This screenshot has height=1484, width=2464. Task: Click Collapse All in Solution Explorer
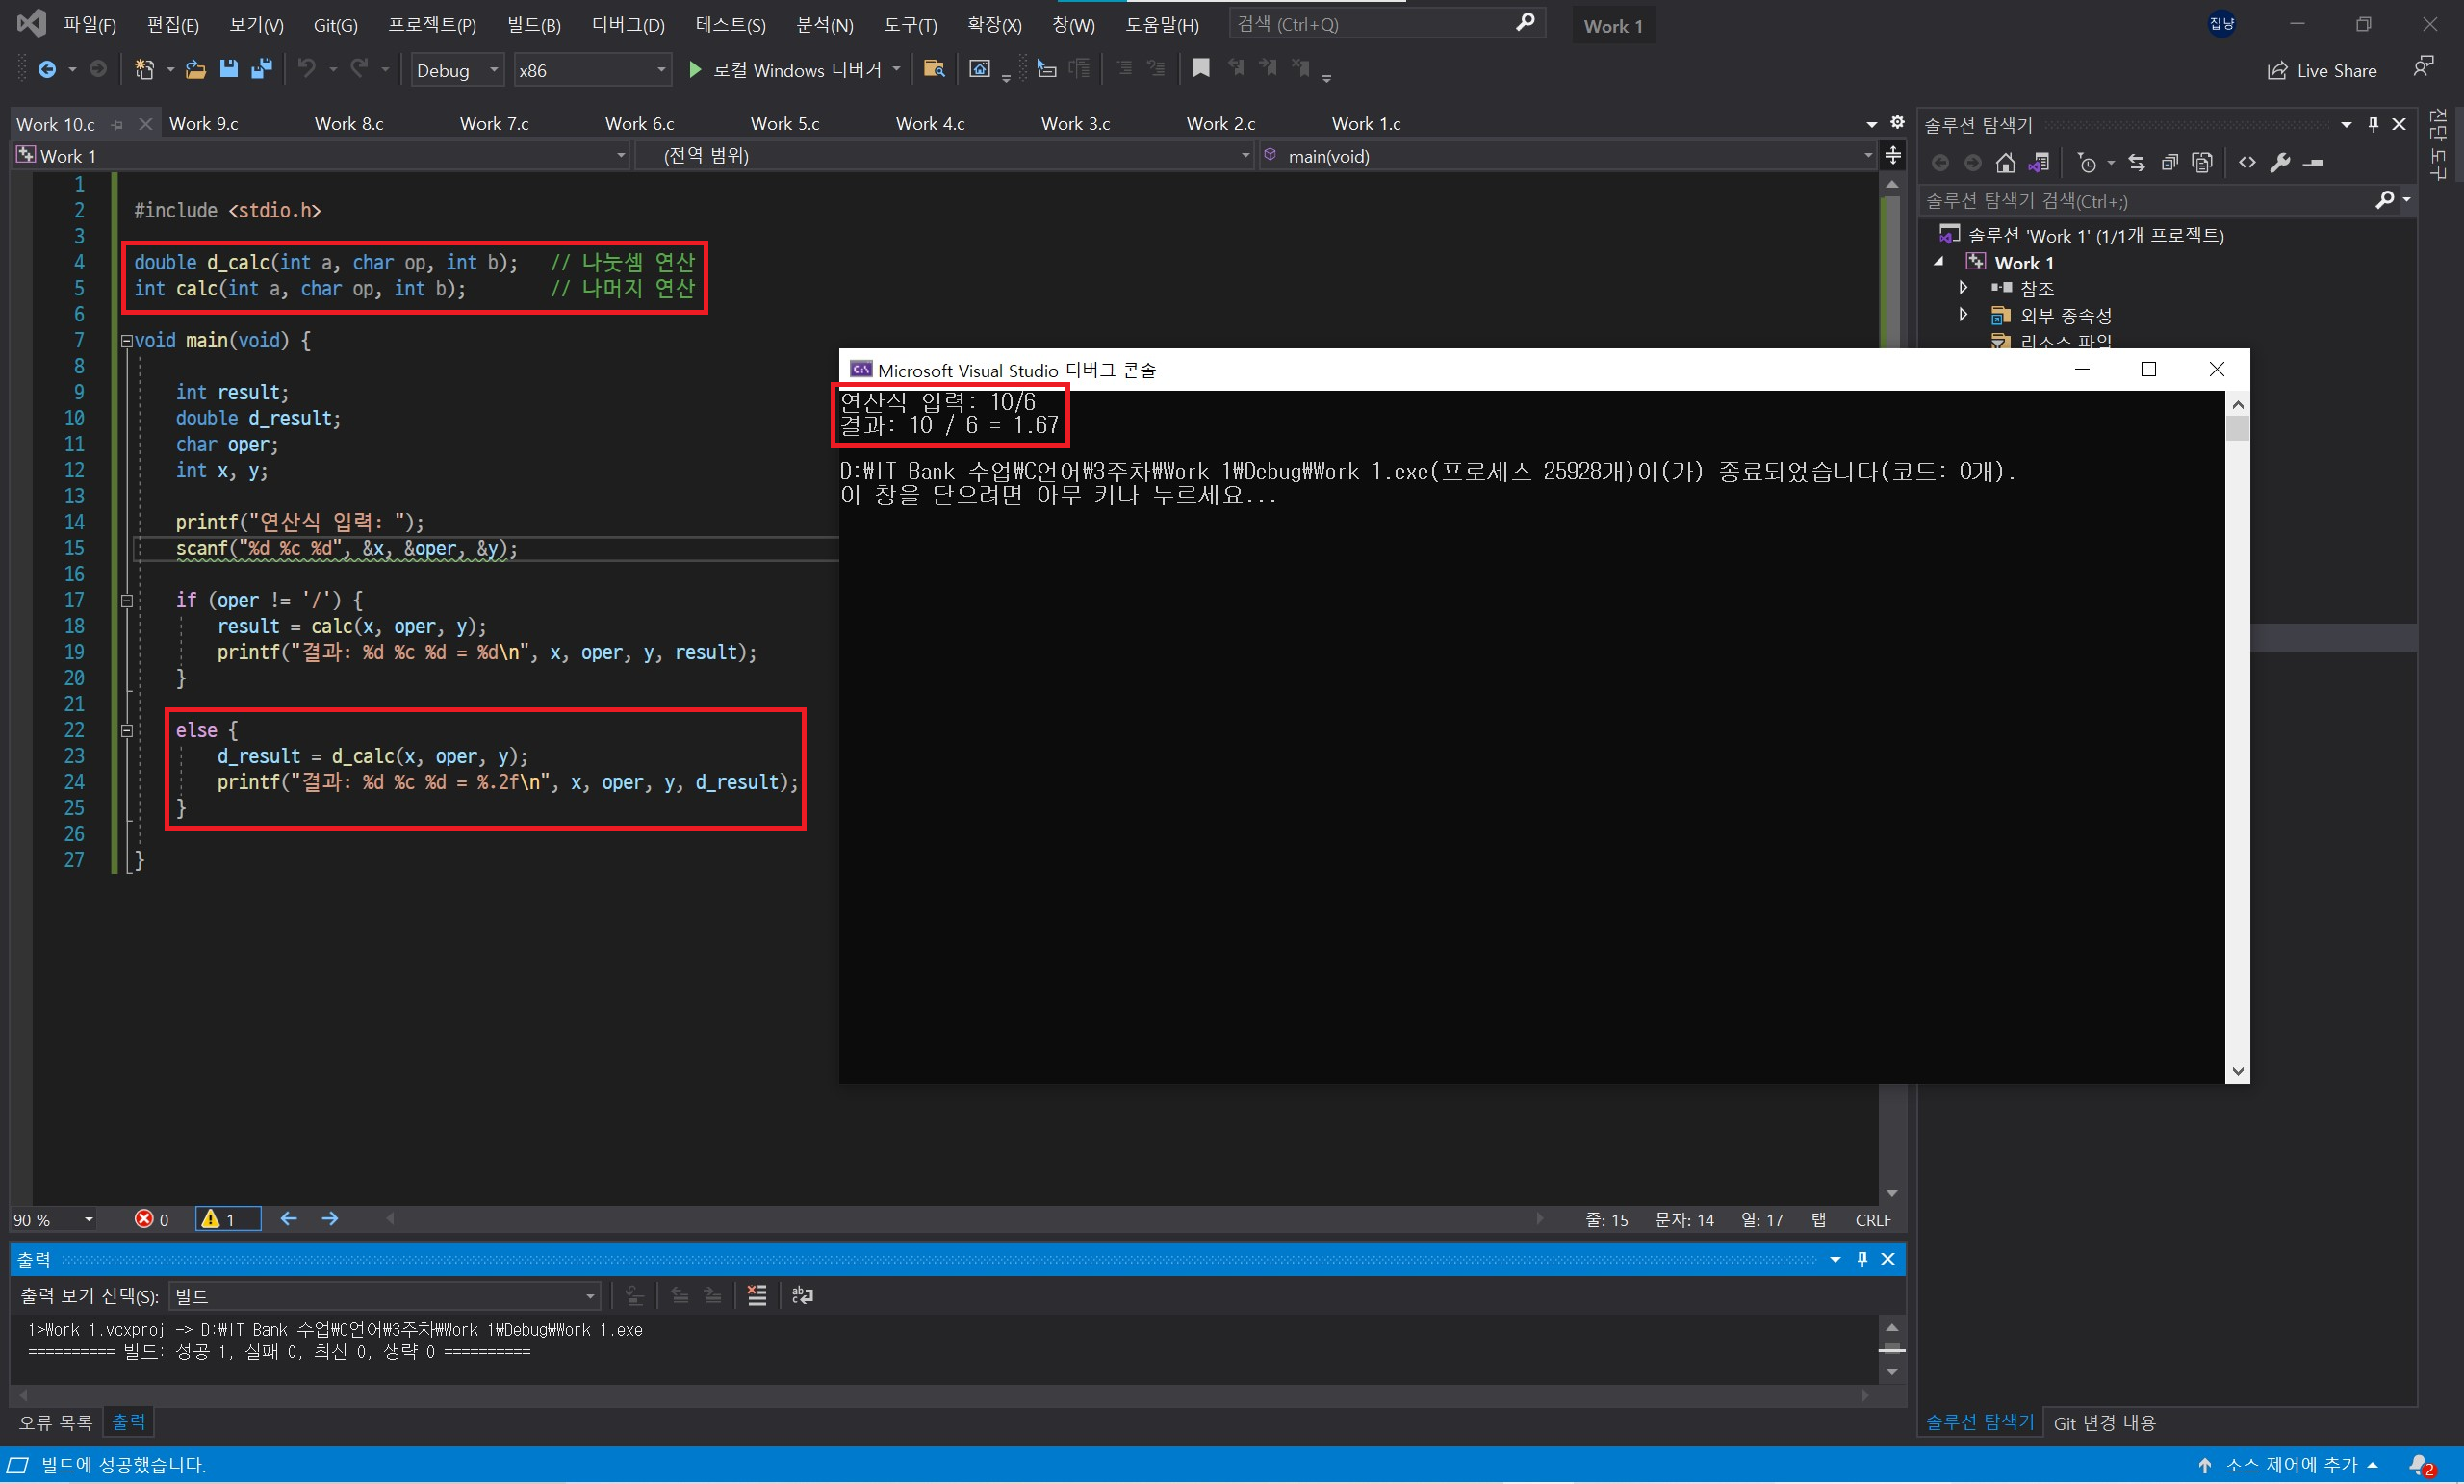tap(2169, 162)
